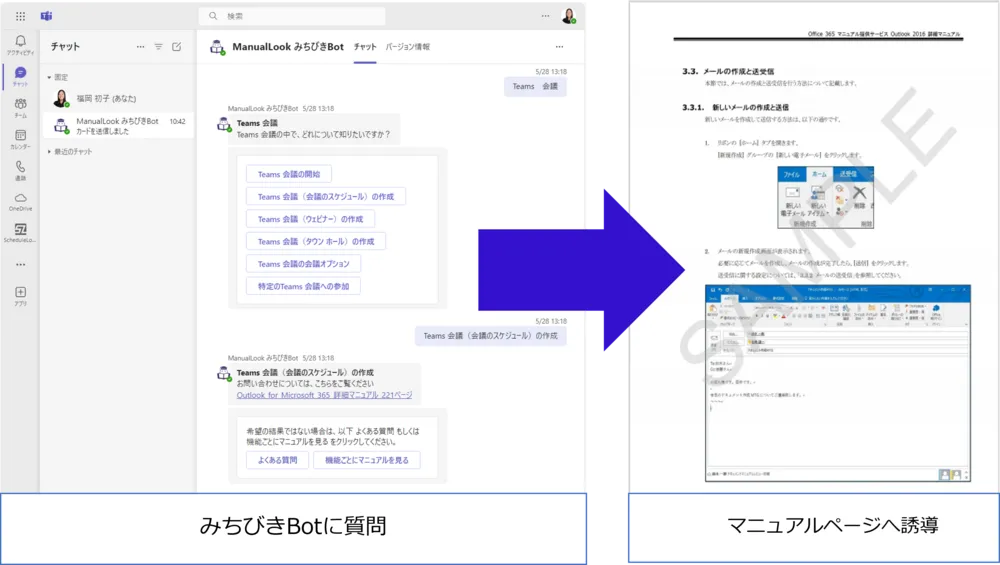The image size is (1000, 565).
Task: Start a new chat with compose icon
Action: tap(177, 47)
